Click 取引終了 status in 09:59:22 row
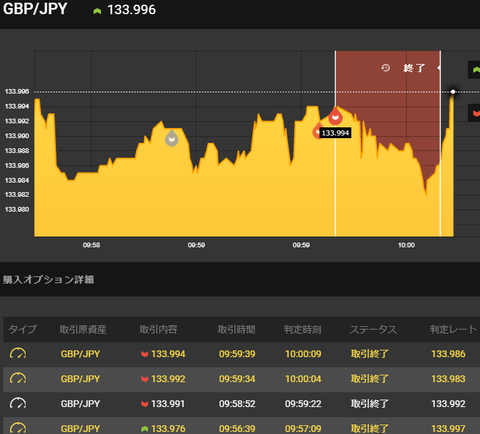Viewport: 480px width, 434px height. pos(370,404)
